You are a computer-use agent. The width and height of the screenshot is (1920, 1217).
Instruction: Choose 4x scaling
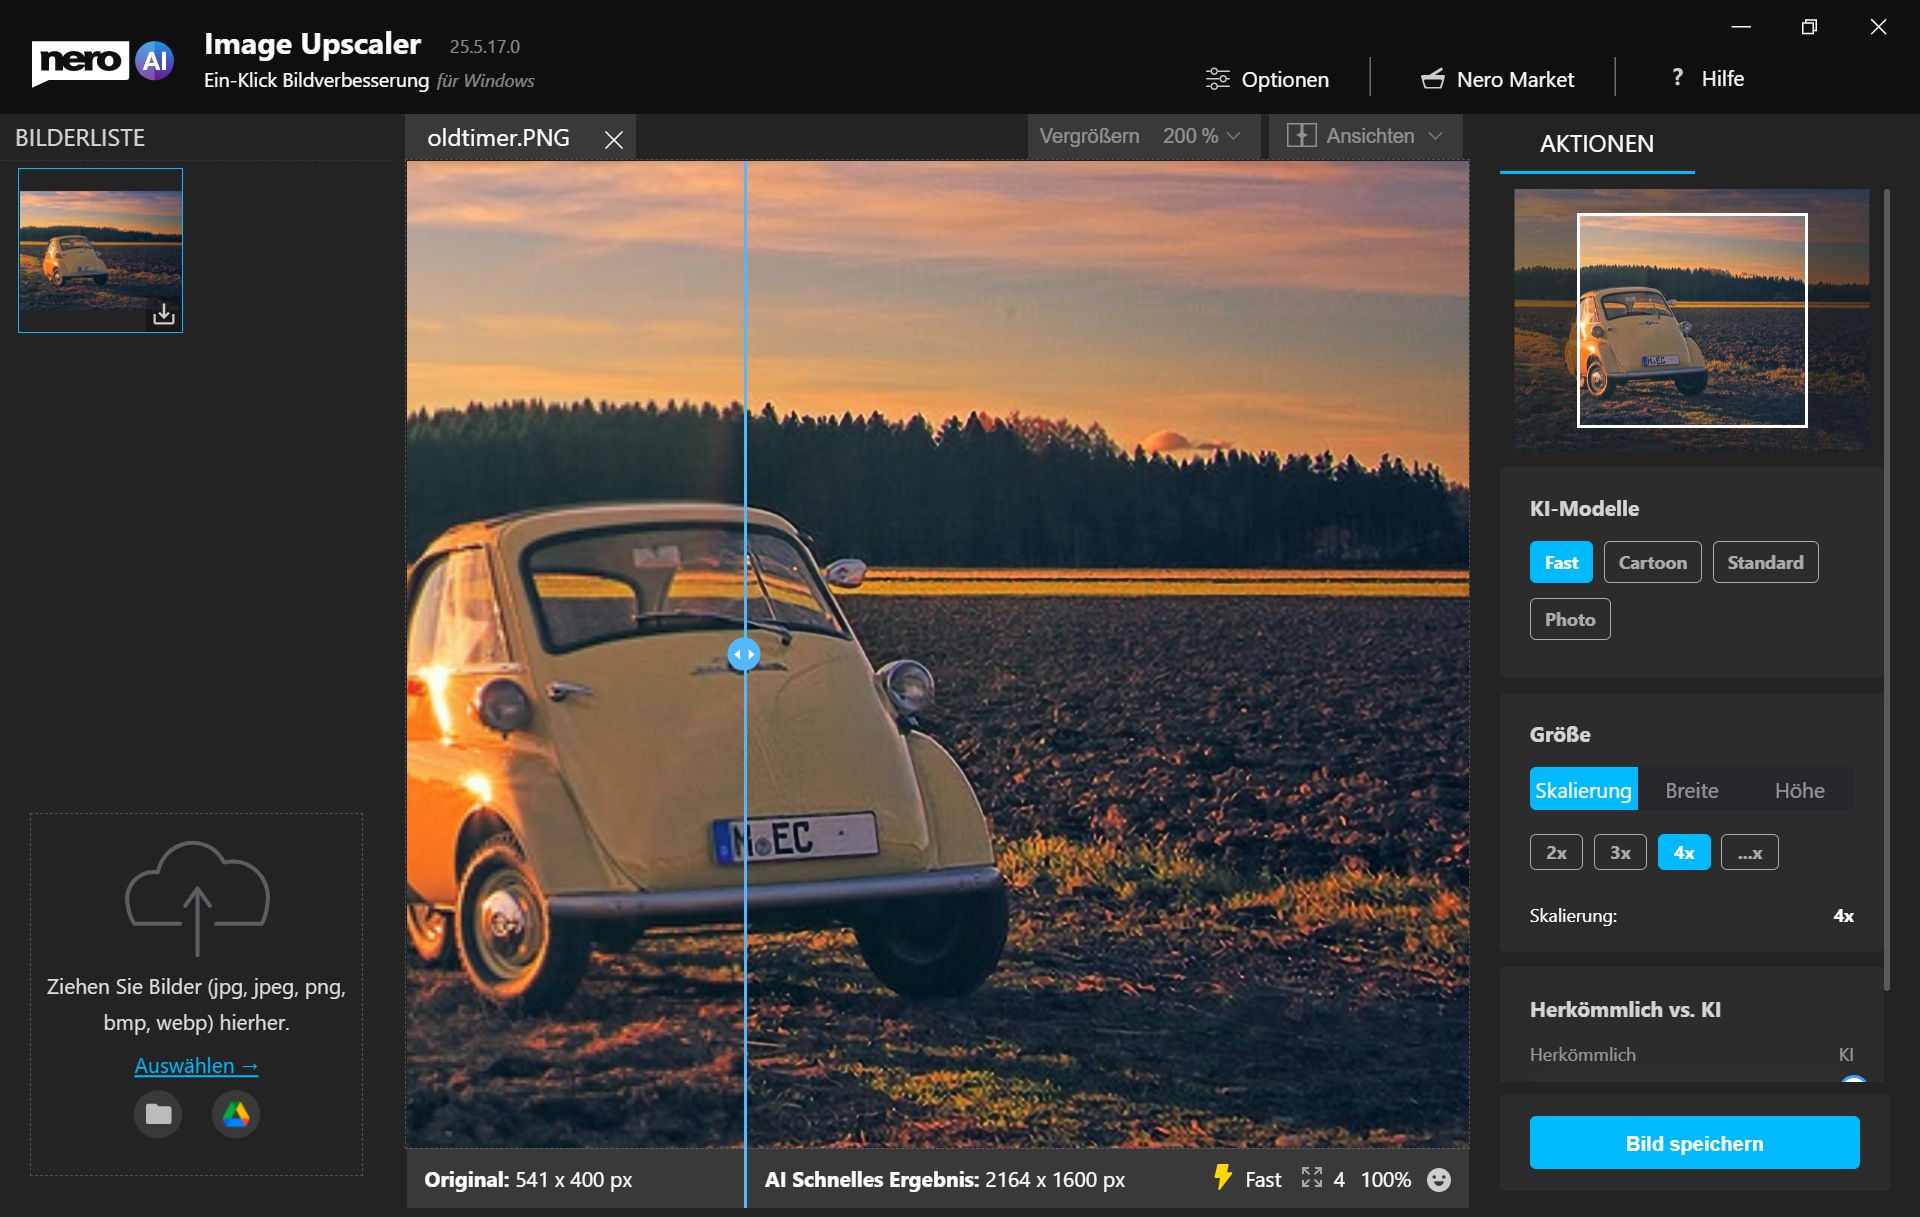pos(1684,852)
